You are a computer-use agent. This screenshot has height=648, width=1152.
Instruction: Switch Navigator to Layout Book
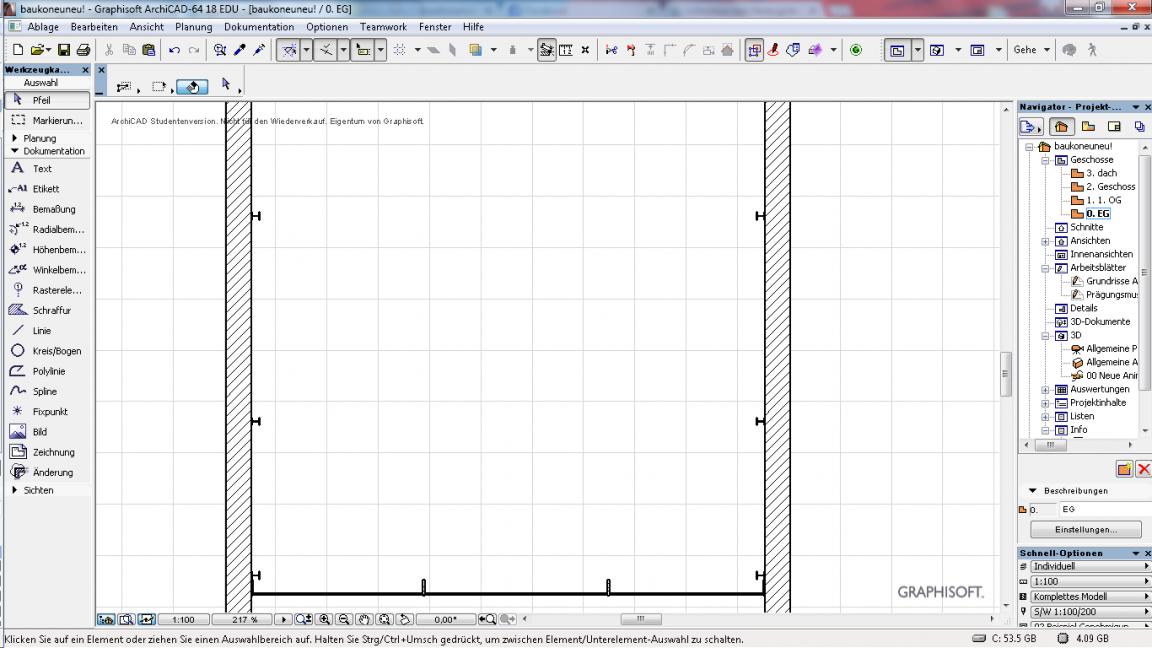click(x=1114, y=126)
